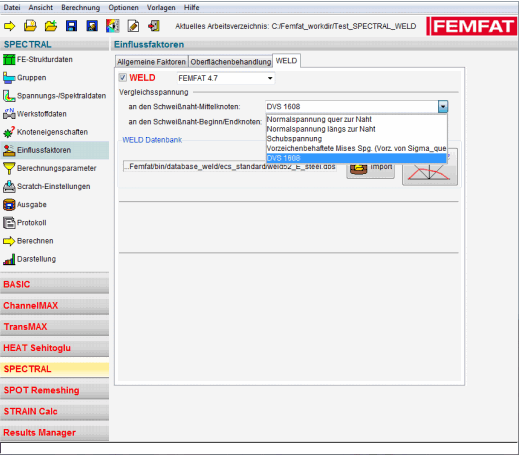The width and height of the screenshot is (519, 456).
Task: Click the WELD database path field
Action: coord(230,166)
